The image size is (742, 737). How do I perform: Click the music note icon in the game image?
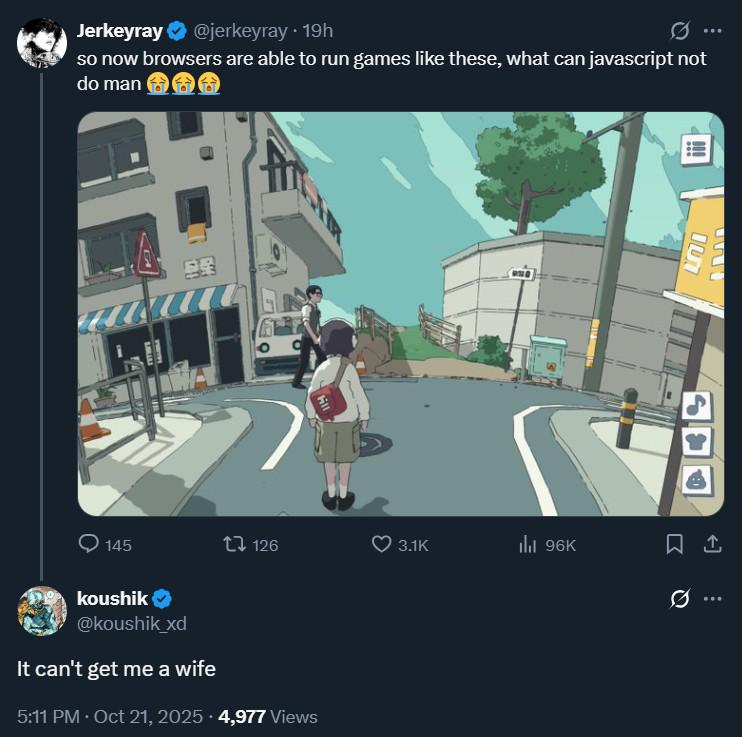point(695,405)
